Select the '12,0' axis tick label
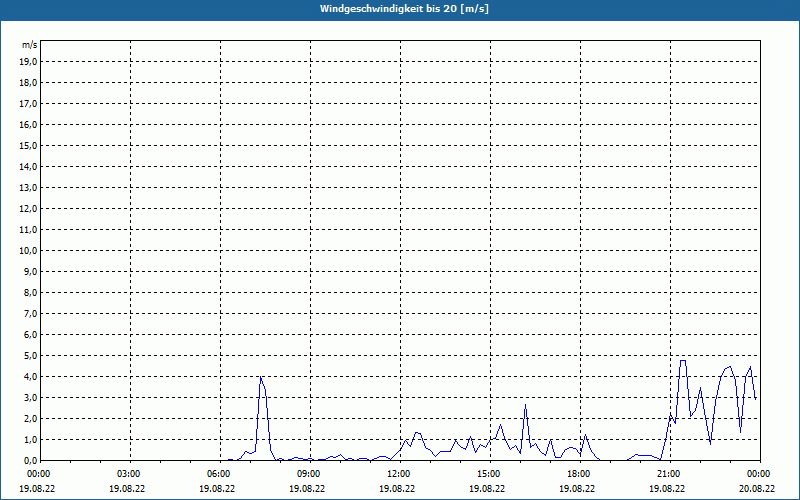 pos(29,209)
